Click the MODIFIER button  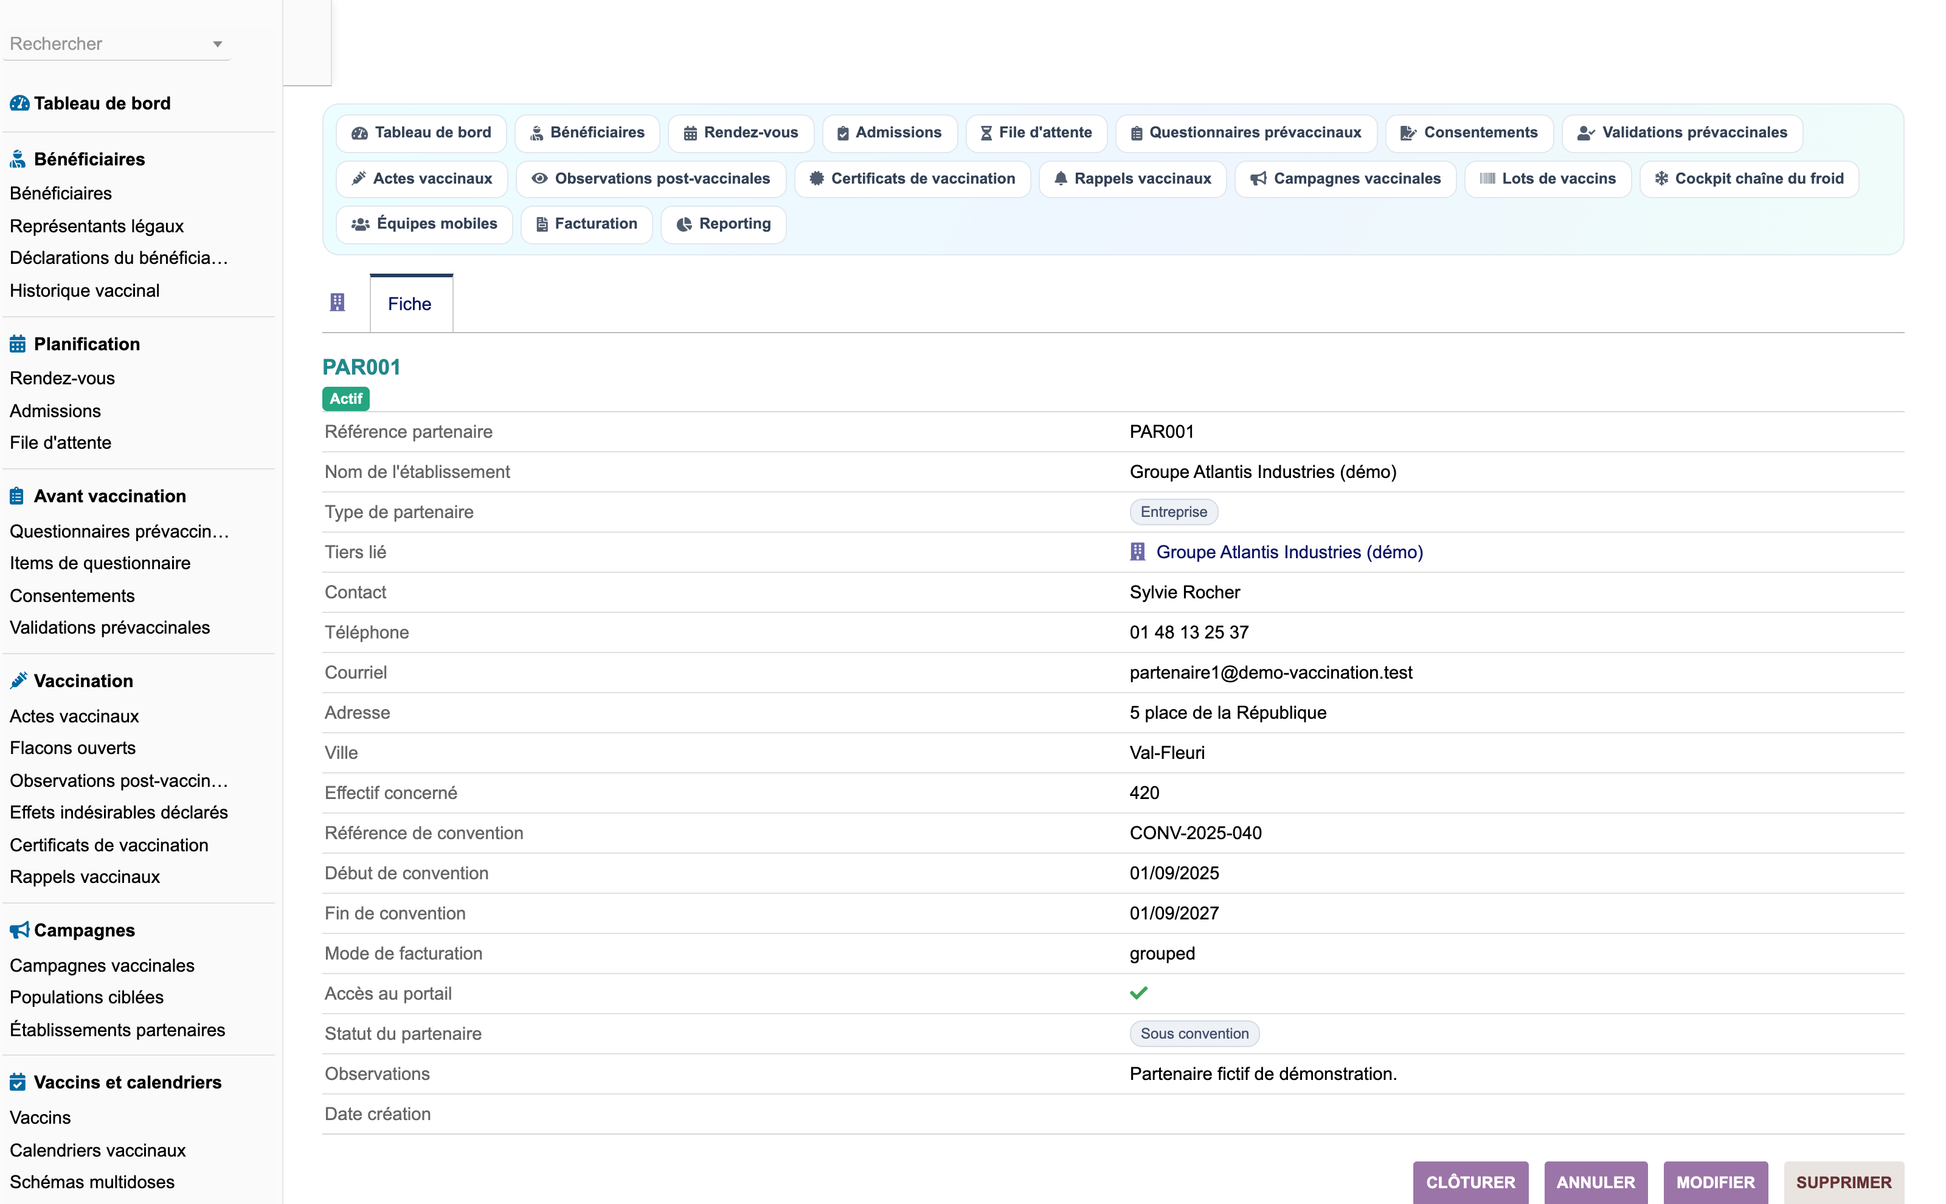[x=1715, y=1182]
